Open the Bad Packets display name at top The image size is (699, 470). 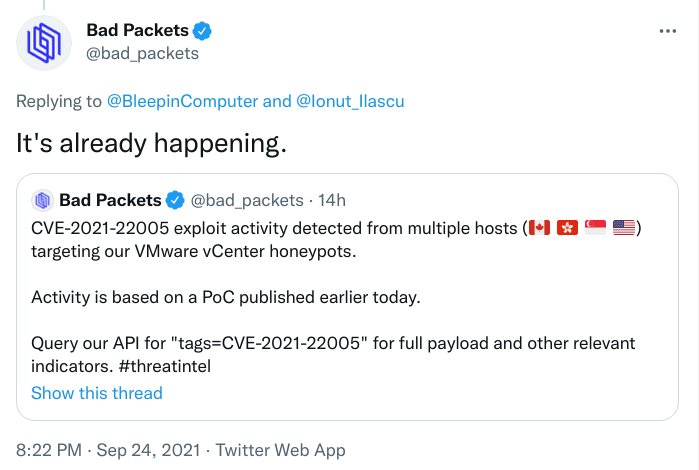137,30
